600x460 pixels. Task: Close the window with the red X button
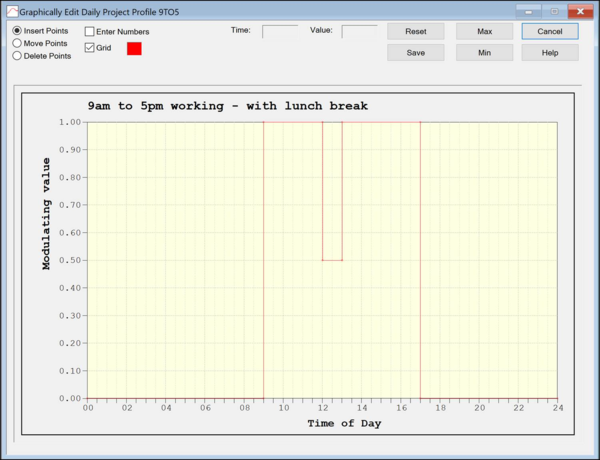pyautogui.click(x=578, y=10)
